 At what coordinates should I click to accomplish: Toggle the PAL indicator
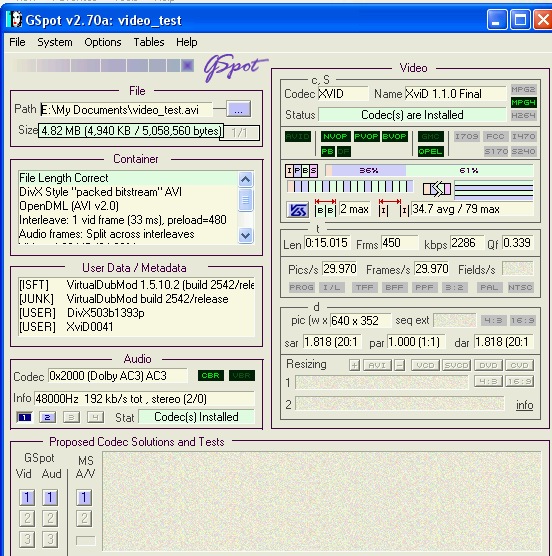pos(489,287)
